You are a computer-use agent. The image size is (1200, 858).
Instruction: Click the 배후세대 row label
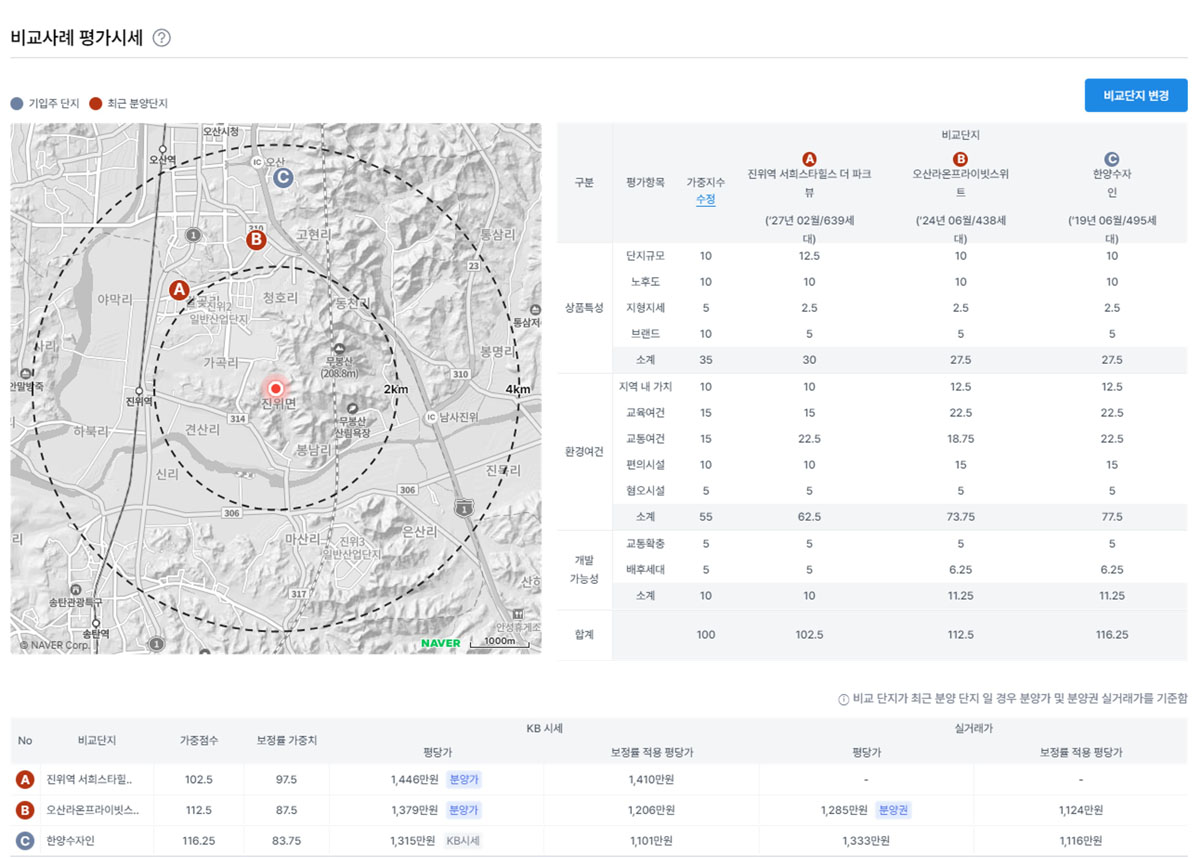[x=645, y=570]
